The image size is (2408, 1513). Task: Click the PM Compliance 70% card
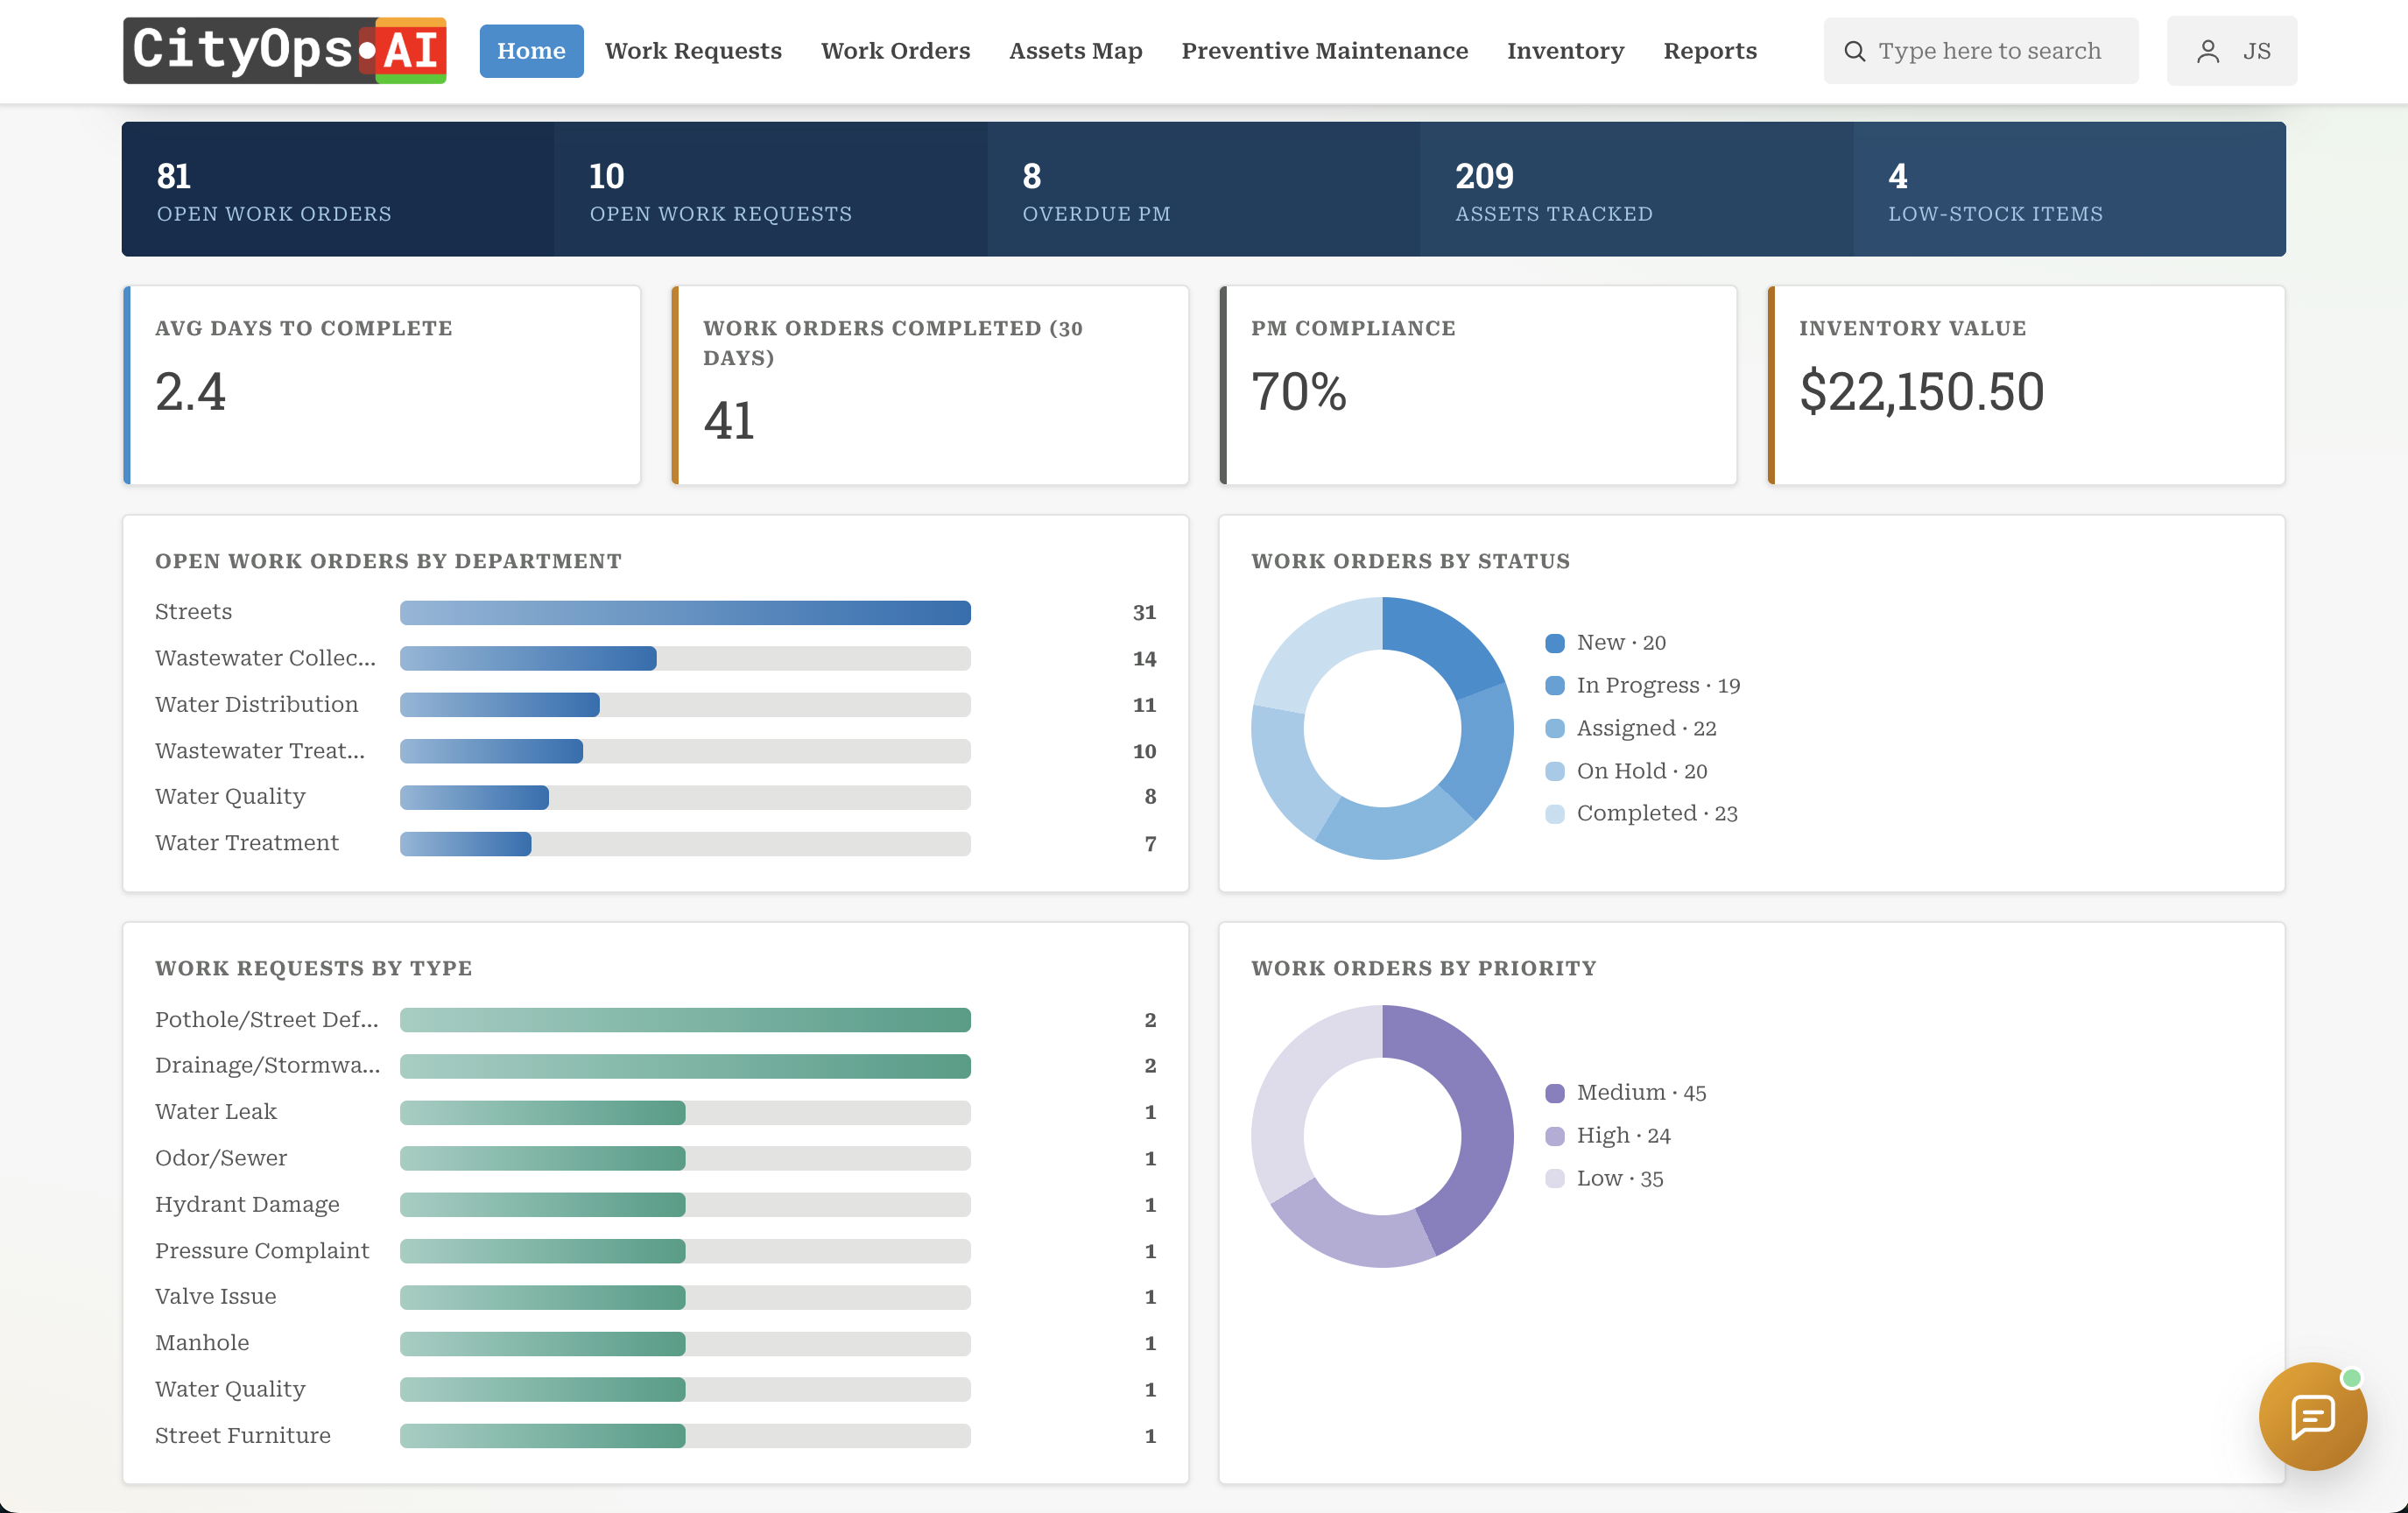[x=1478, y=385]
